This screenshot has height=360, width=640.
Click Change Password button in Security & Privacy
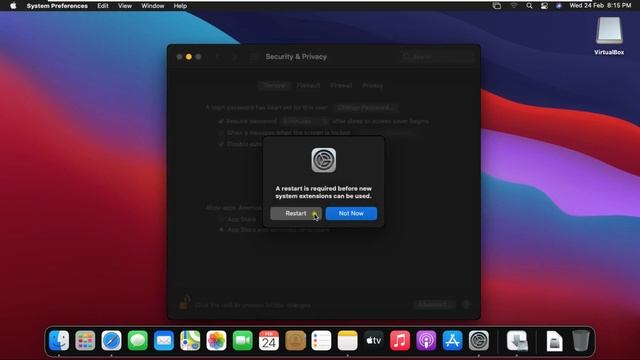(366, 108)
